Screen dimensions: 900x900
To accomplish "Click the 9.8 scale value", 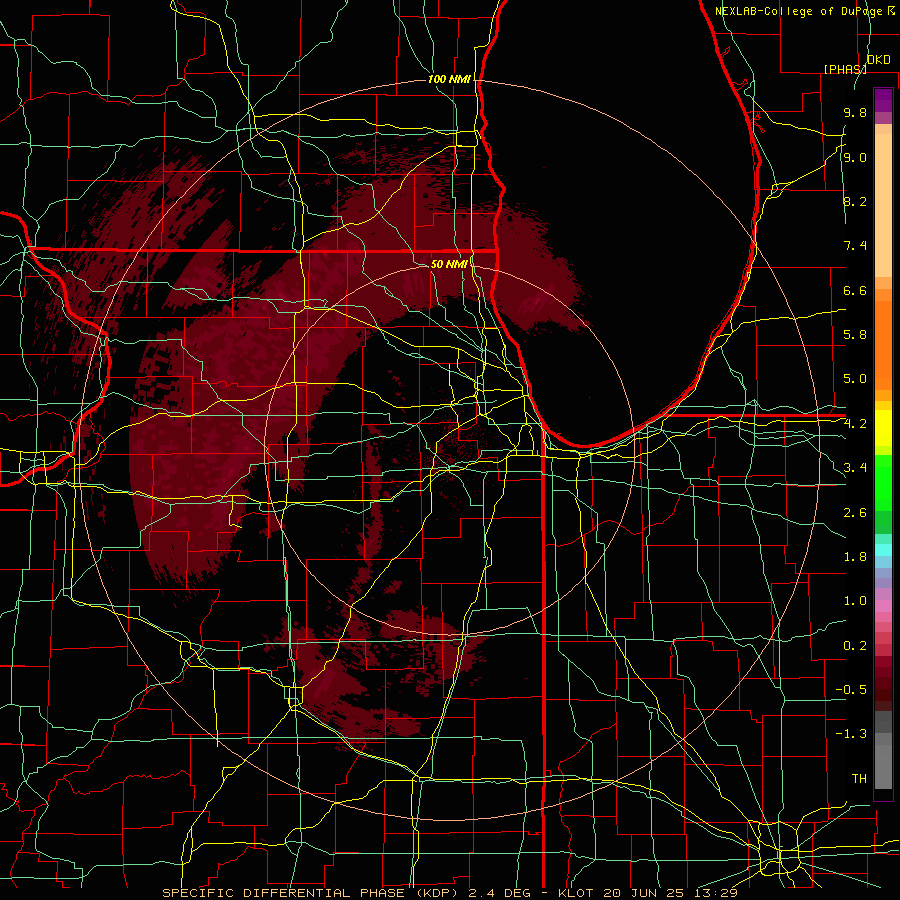I will [x=855, y=113].
